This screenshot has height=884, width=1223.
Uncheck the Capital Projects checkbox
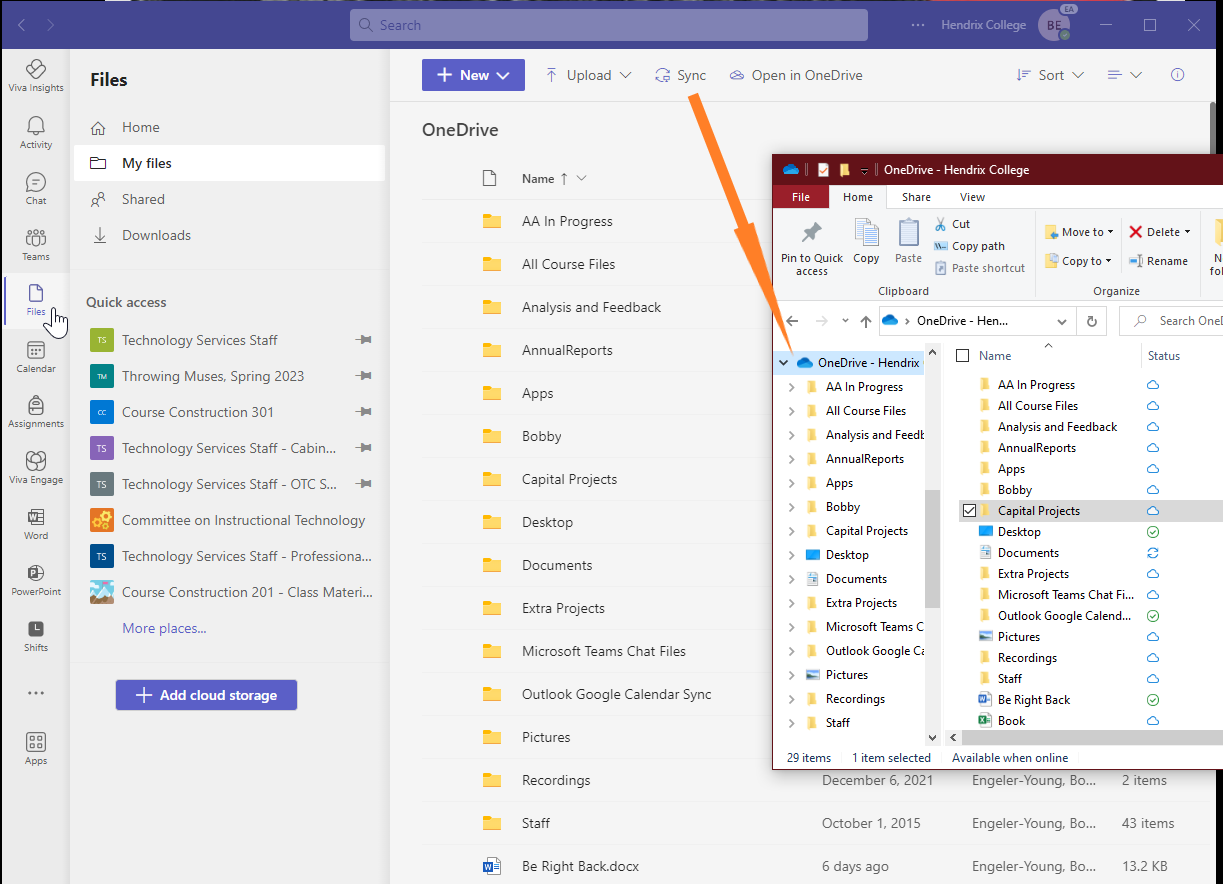point(968,511)
